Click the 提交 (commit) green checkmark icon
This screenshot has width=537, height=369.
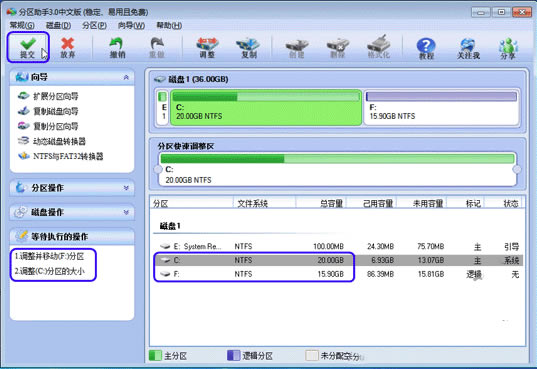click(x=28, y=44)
